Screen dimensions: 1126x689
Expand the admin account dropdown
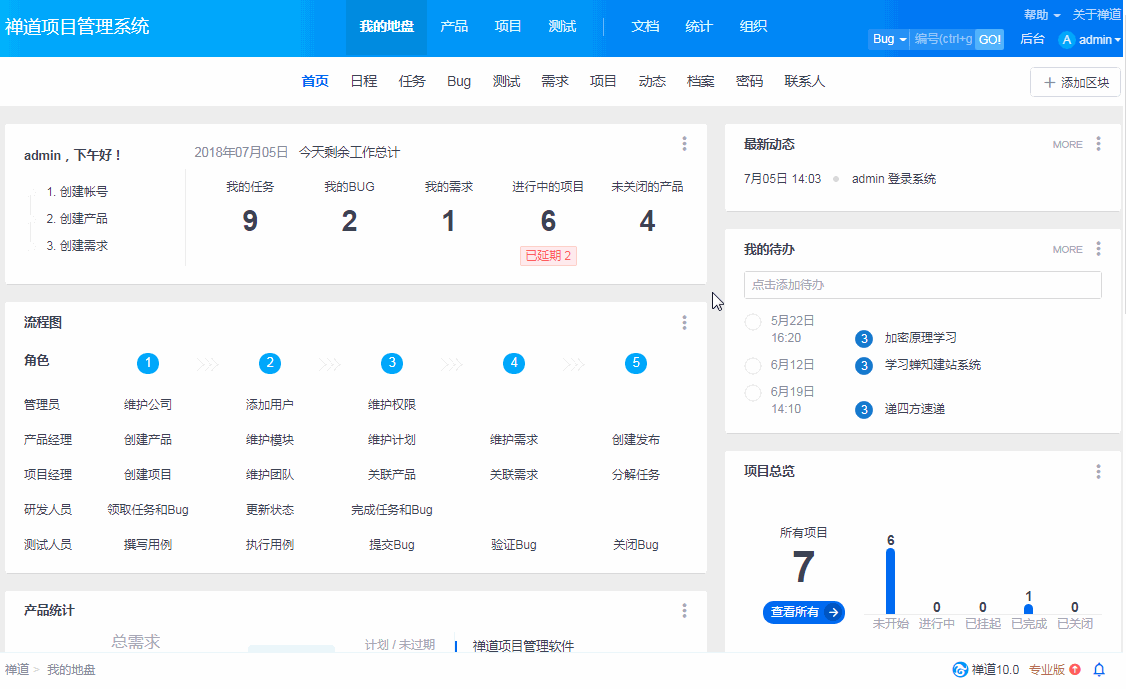(1099, 40)
